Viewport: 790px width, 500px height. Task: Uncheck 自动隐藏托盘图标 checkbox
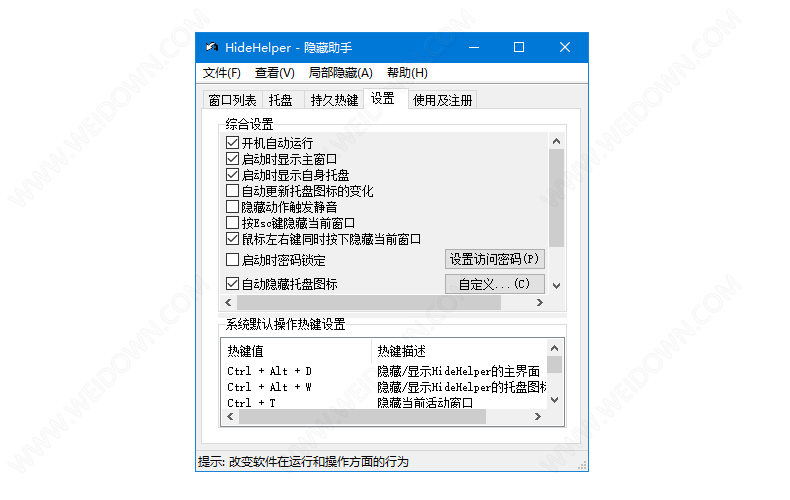point(232,284)
